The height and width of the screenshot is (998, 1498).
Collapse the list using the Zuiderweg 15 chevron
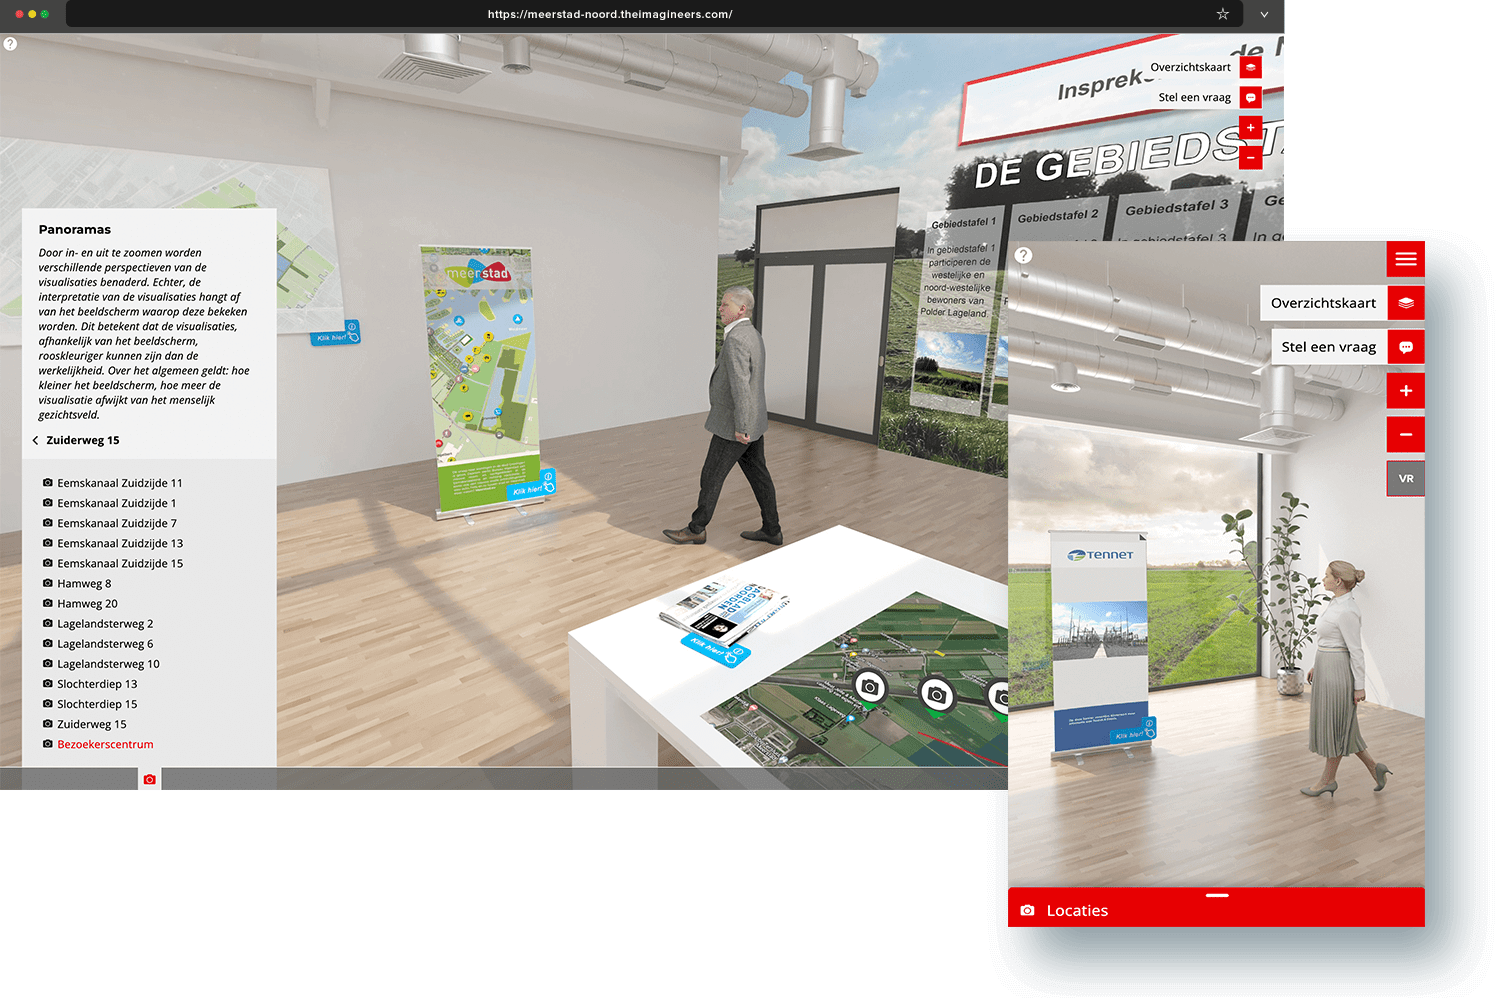37,440
